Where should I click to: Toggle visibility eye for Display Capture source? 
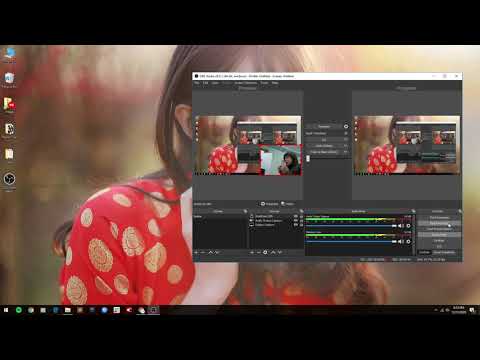point(296,225)
